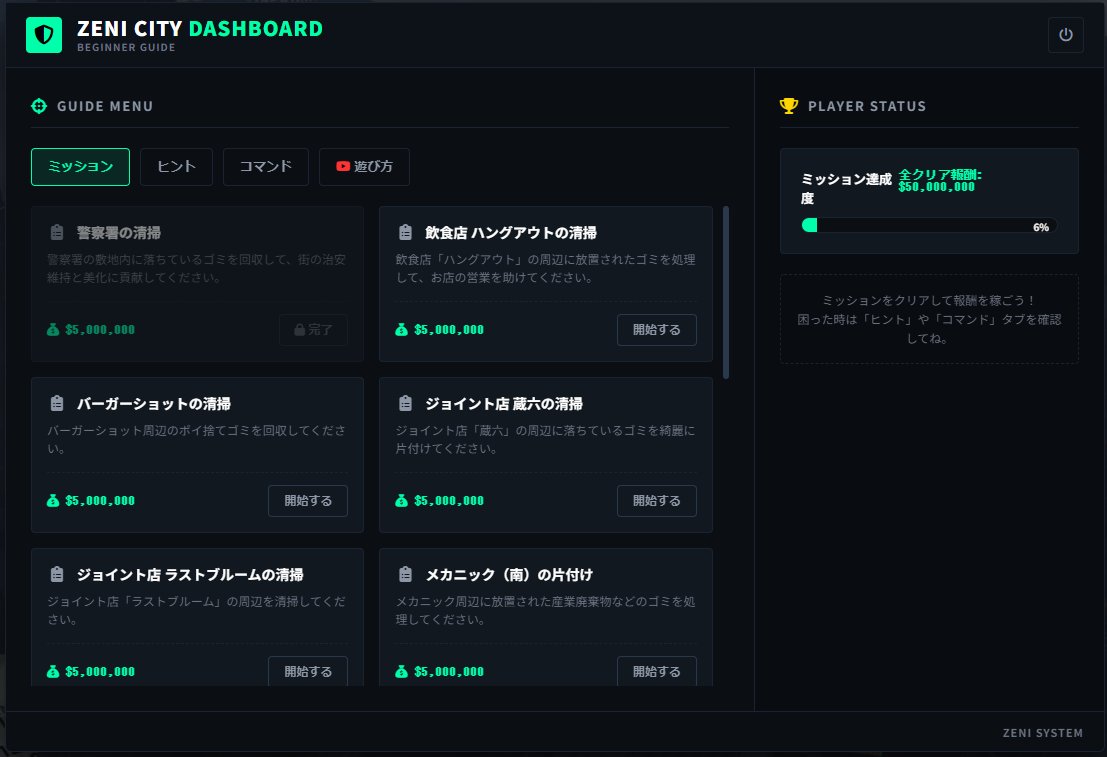Open the 遊び方 tab
Image resolution: width=1107 pixels, height=757 pixels.
(364, 167)
